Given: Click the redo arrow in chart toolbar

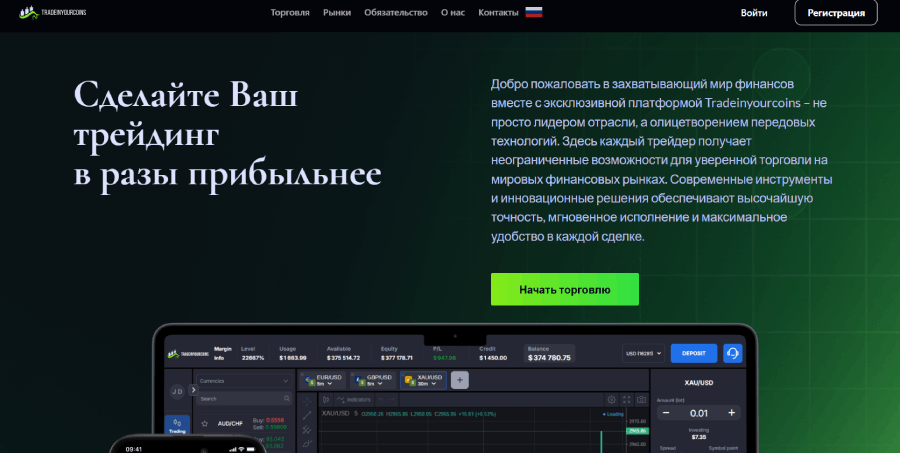Looking at the screenshot, I should [392, 400].
